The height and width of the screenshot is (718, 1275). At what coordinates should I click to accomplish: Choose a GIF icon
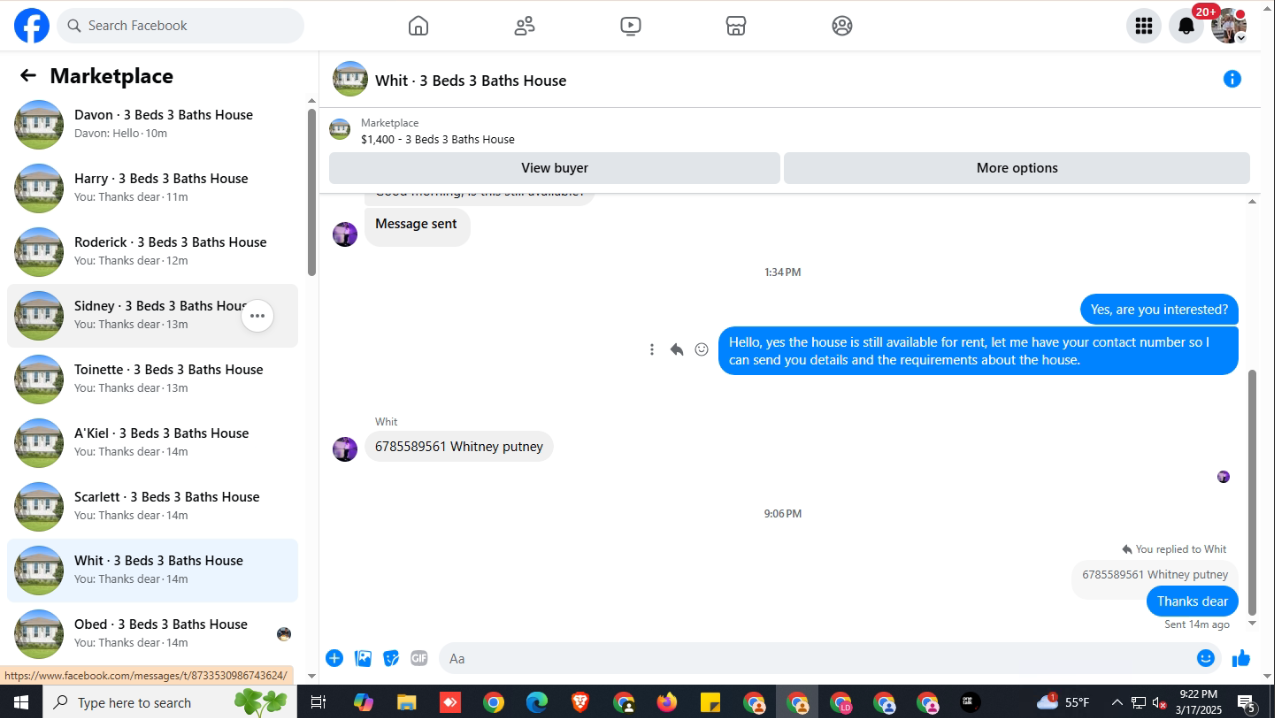click(x=419, y=658)
